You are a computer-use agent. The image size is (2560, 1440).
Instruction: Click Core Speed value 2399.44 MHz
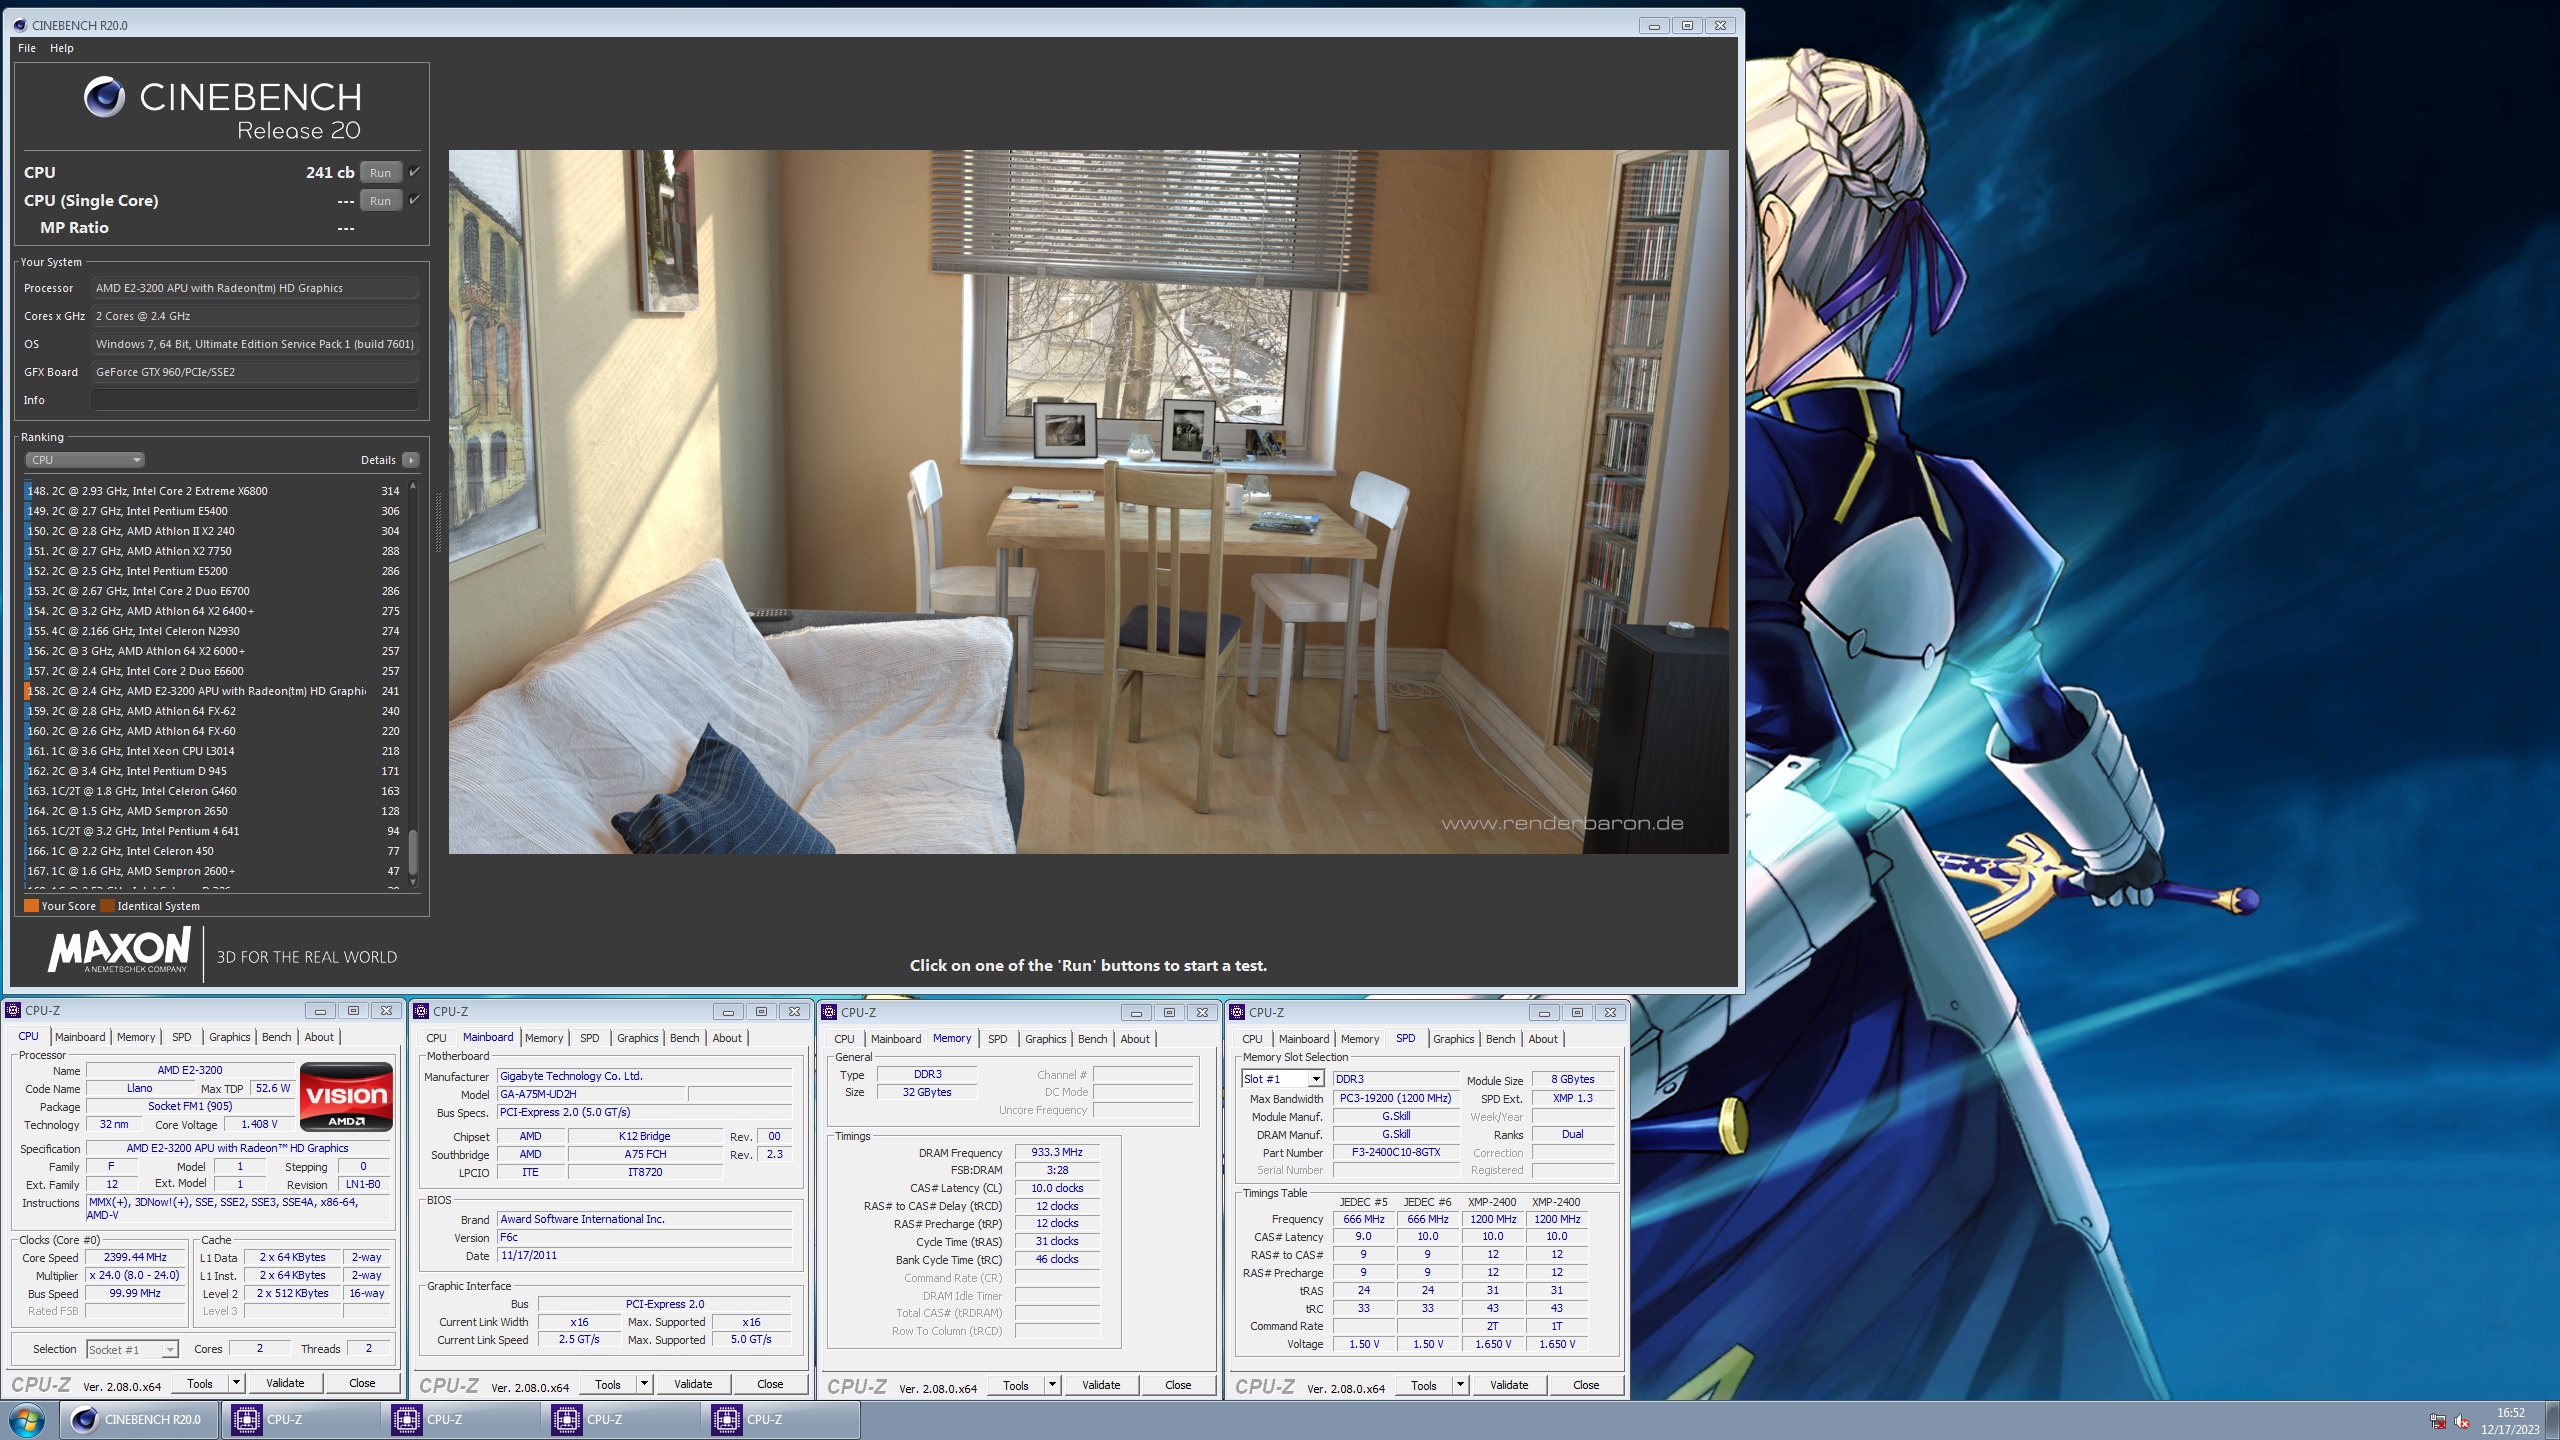tap(135, 1258)
